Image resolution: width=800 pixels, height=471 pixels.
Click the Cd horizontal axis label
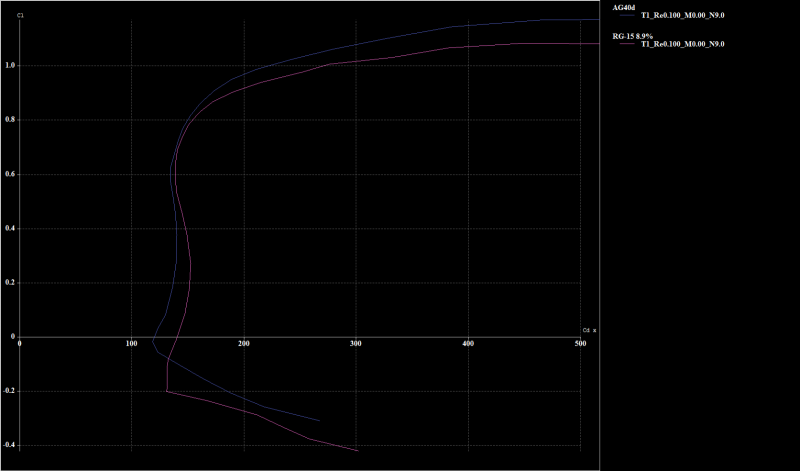(587, 329)
